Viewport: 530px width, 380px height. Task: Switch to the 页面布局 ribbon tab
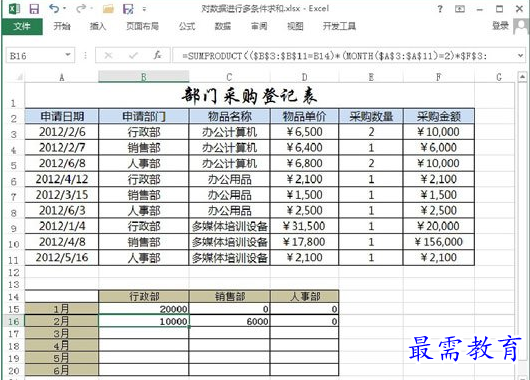click(142, 26)
